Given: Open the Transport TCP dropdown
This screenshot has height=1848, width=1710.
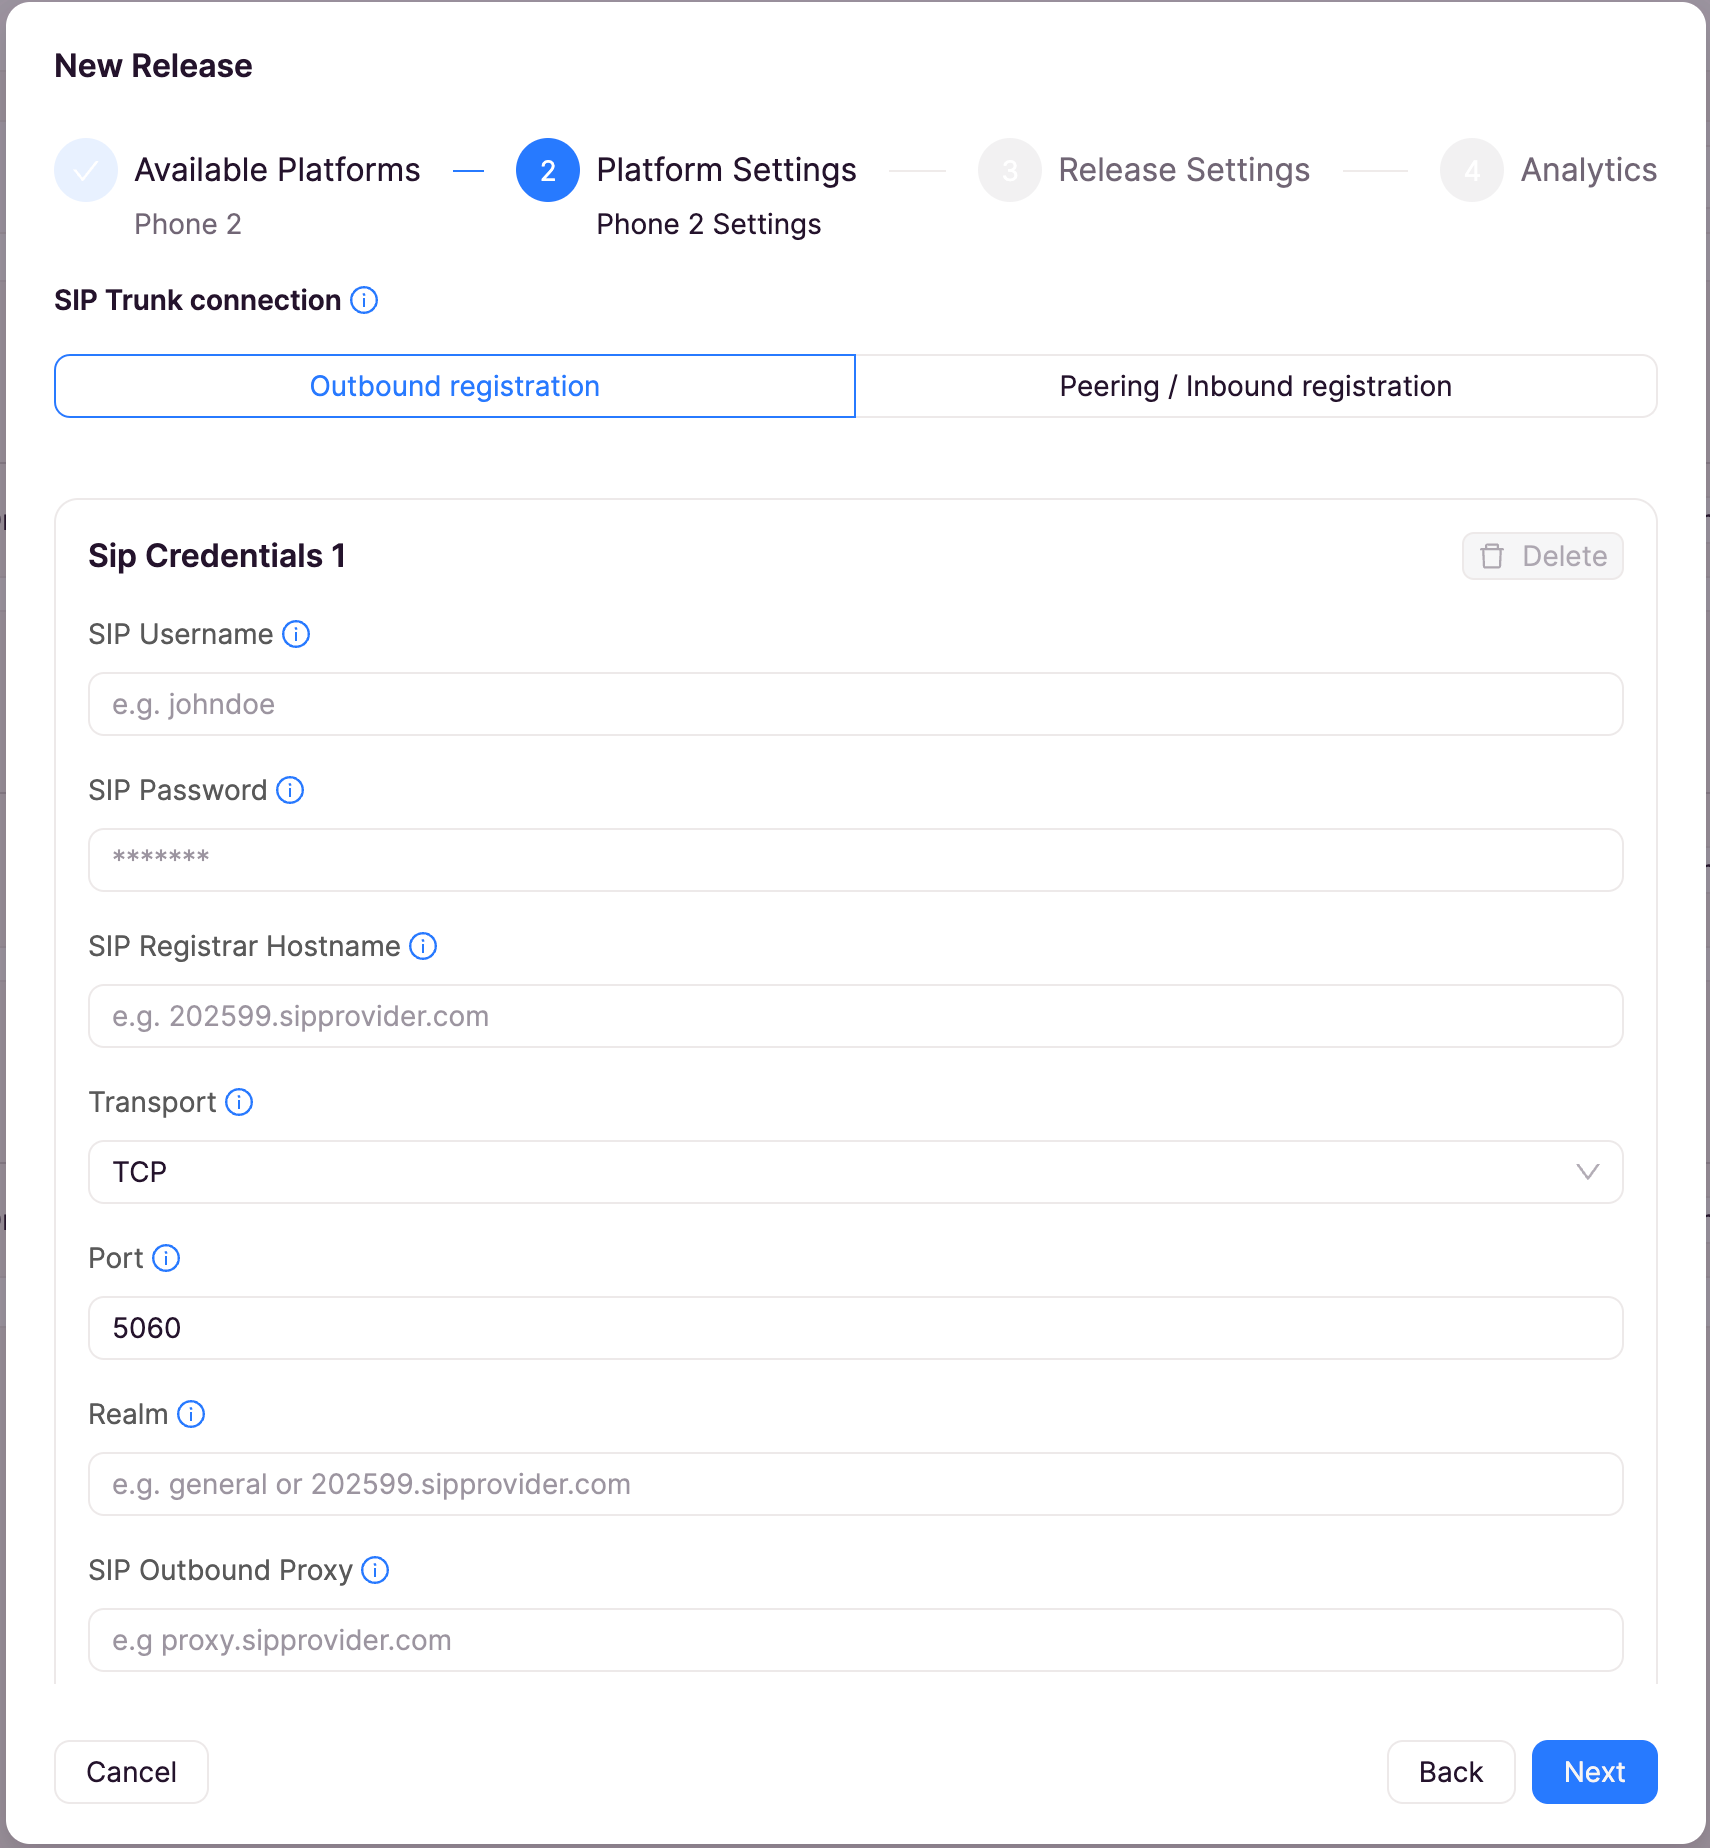Looking at the screenshot, I should pyautogui.click(x=856, y=1172).
